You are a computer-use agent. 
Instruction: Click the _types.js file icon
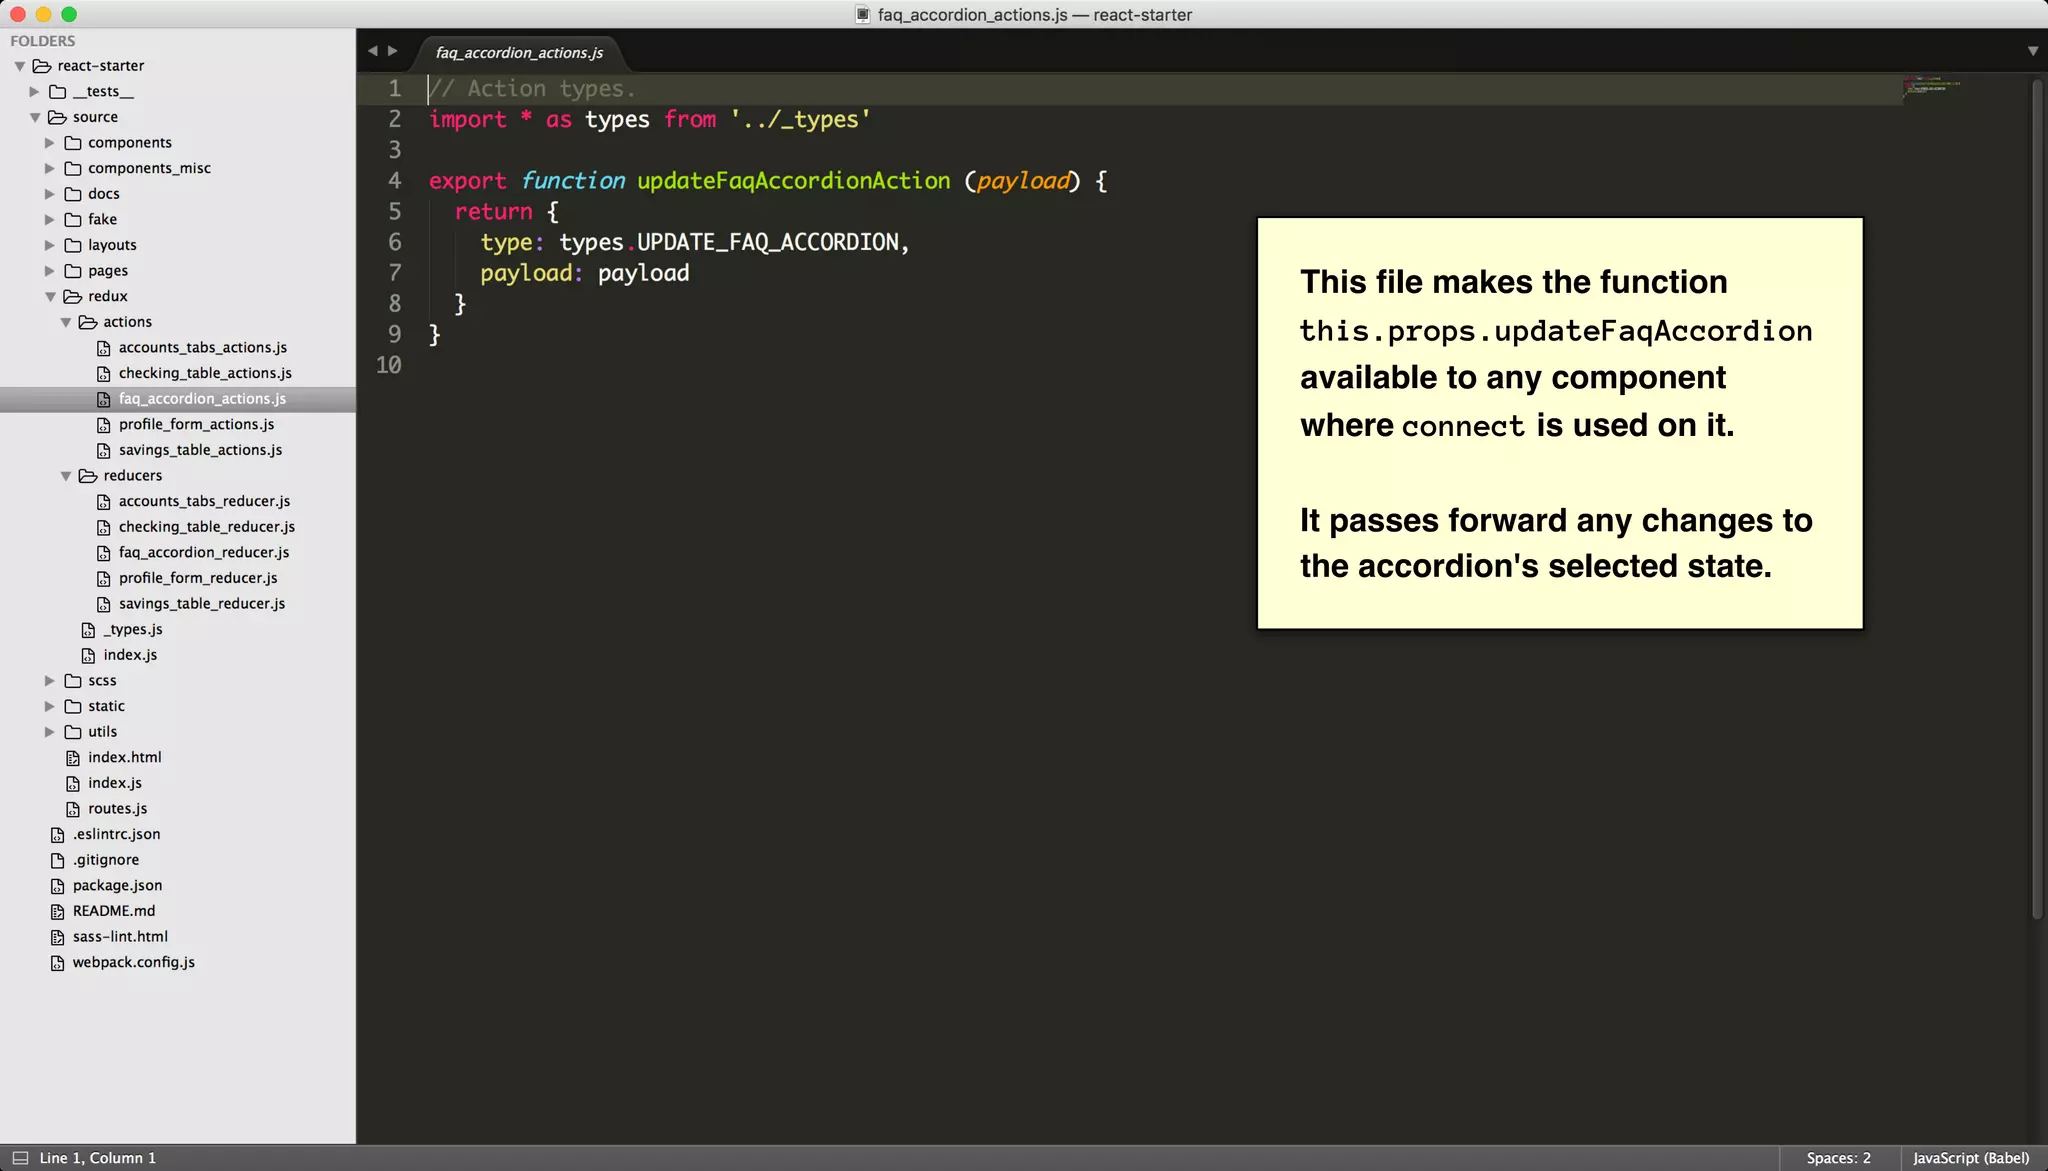tap(88, 630)
